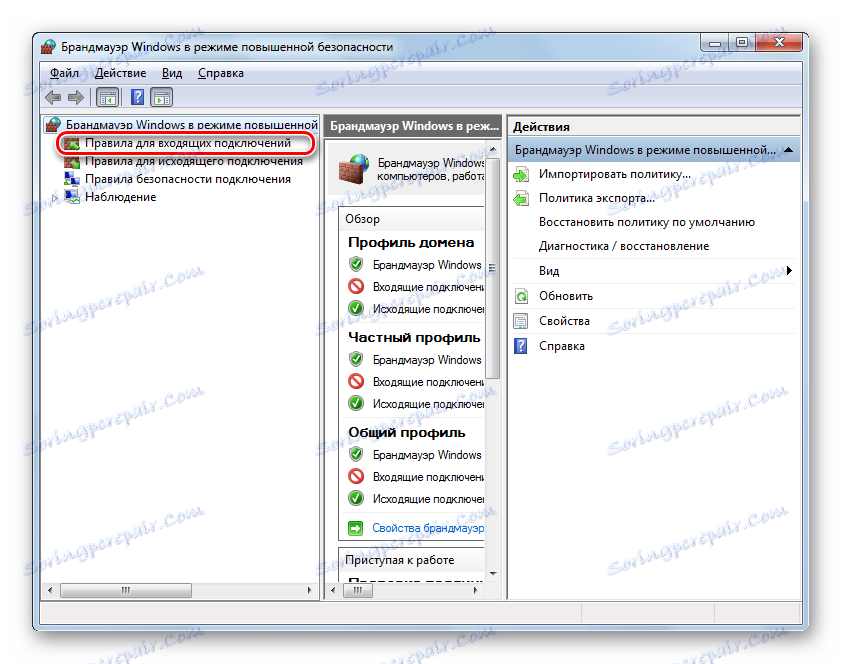Open the Действие menu
Viewport: 842px width, 664px height.
(120, 74)
